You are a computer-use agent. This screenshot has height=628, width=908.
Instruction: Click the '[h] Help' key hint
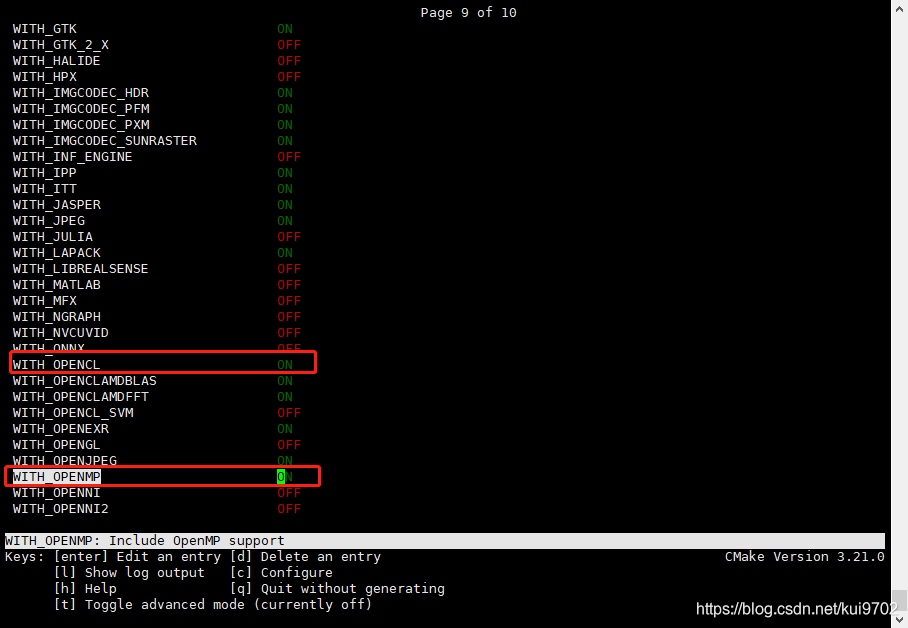(x=85, y=589)
